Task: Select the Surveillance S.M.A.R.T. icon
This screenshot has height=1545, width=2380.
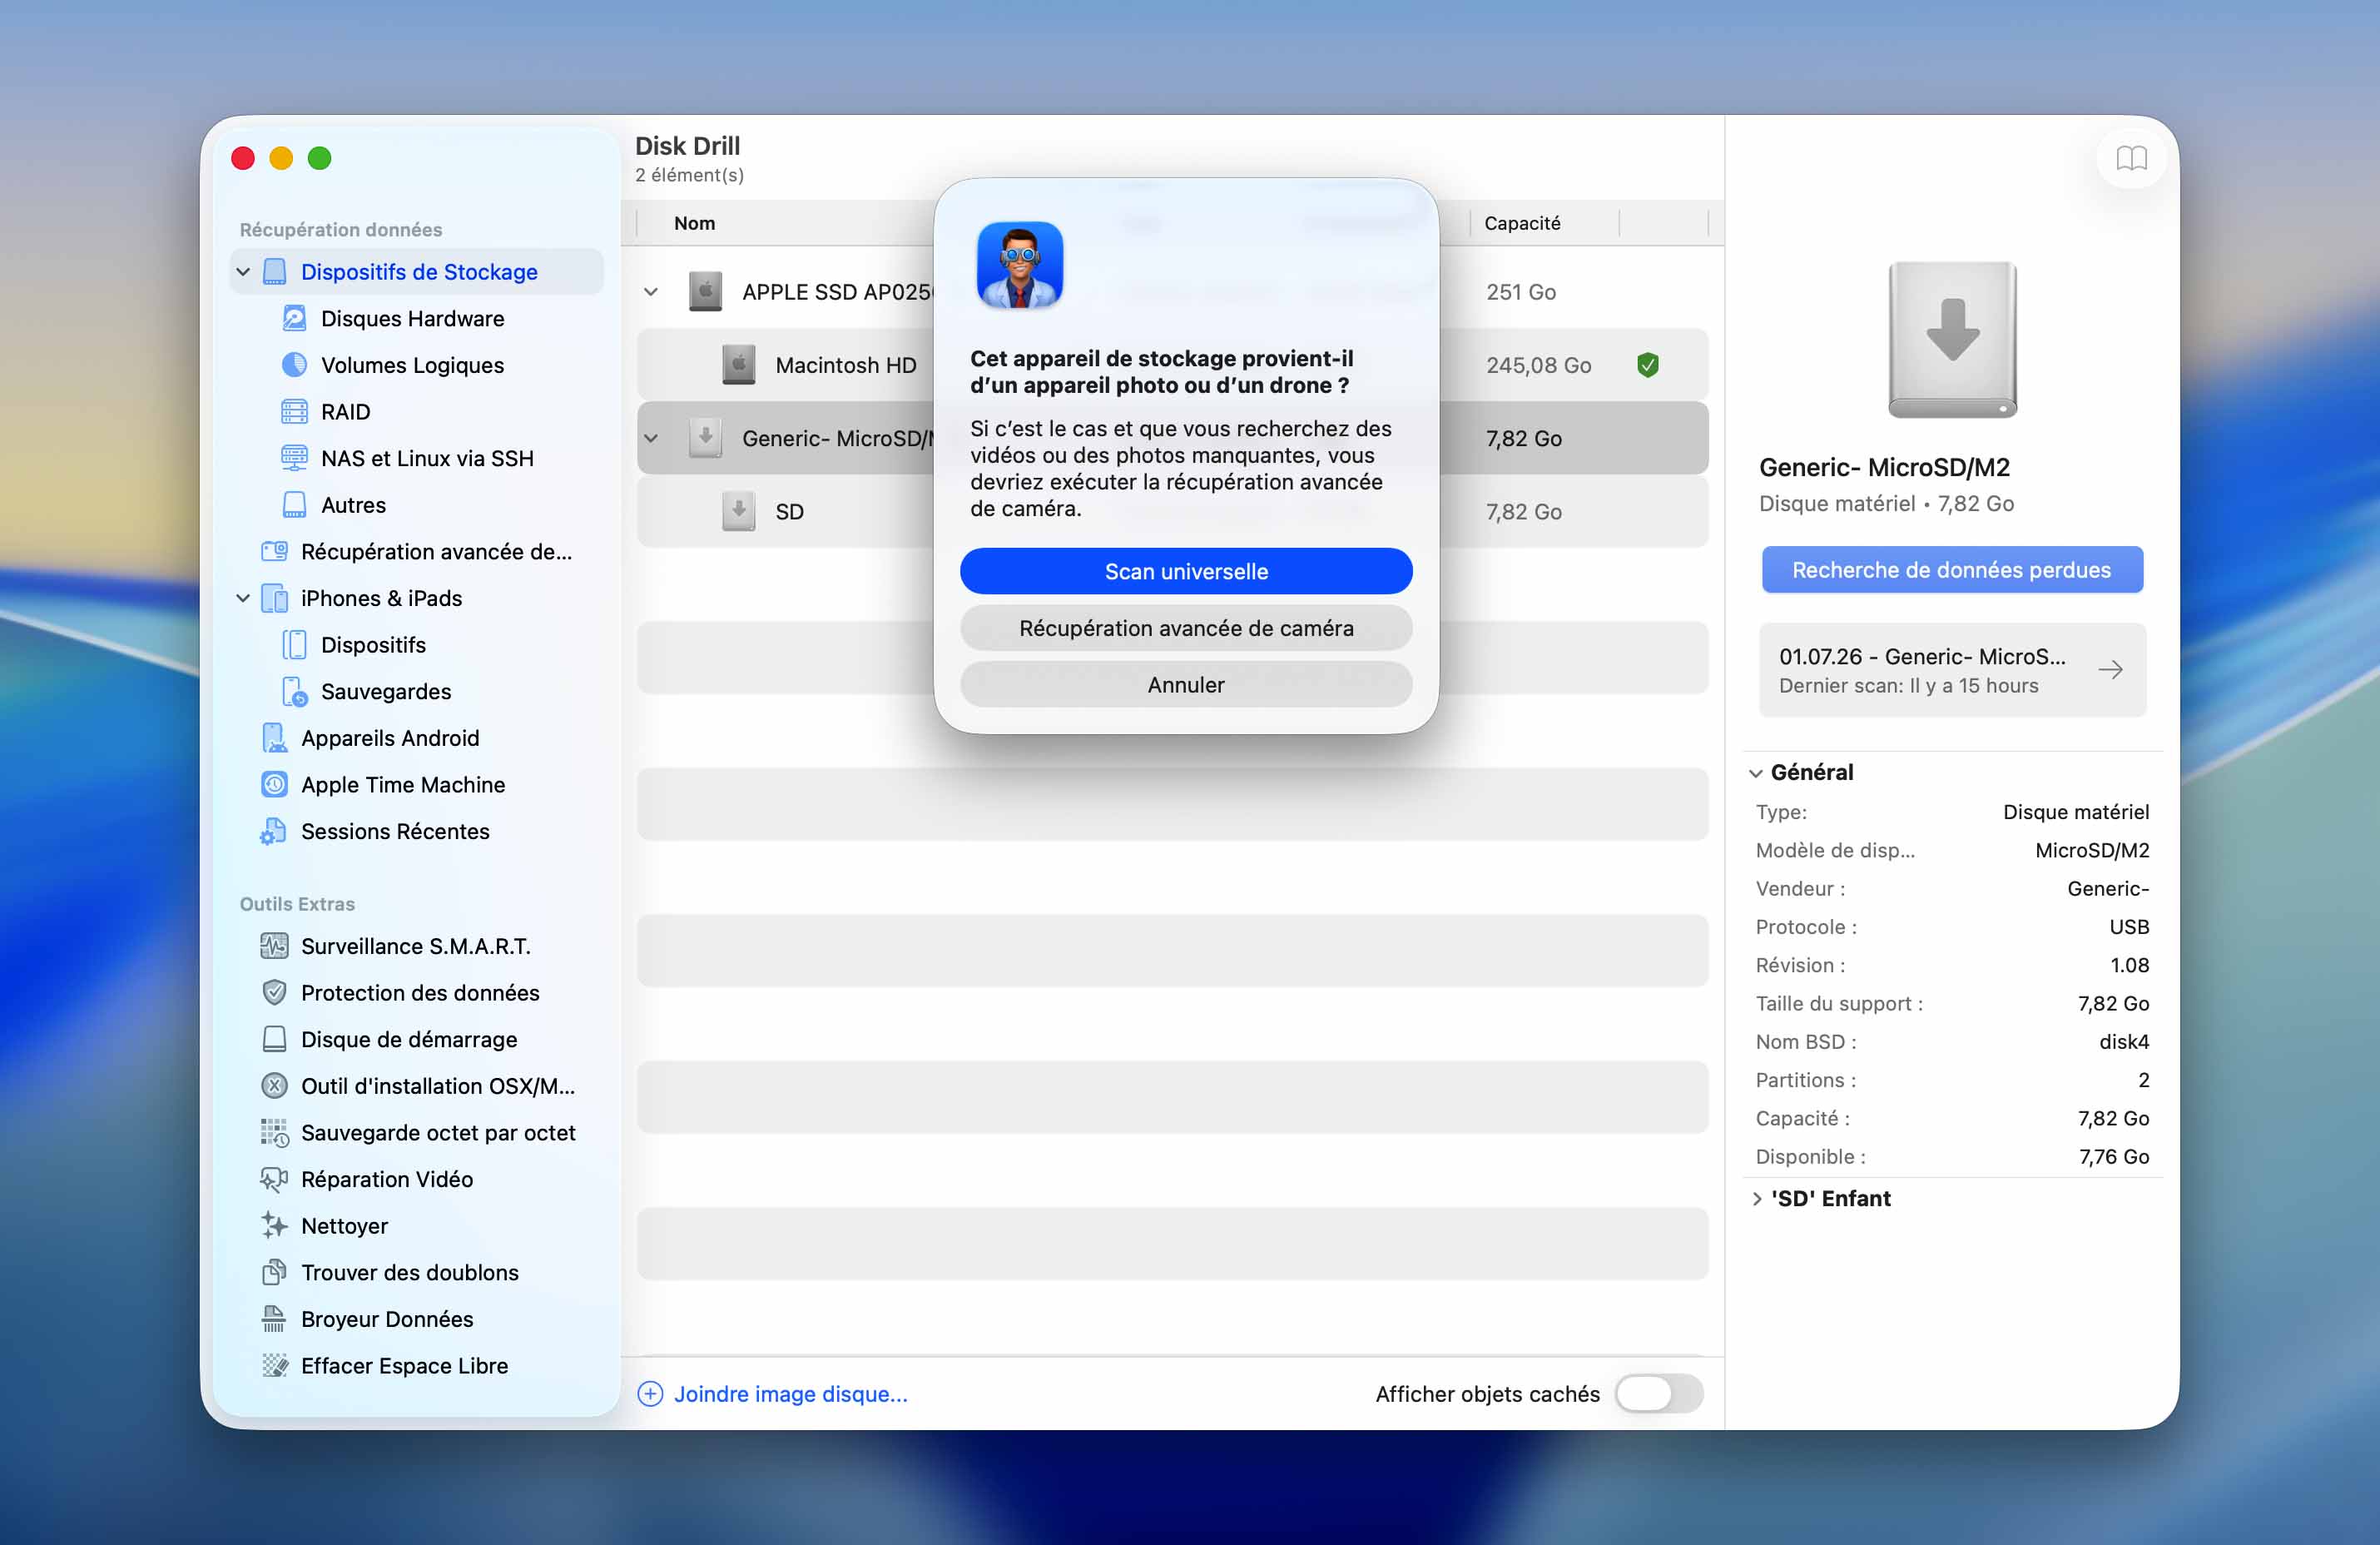Action: tap(274, 946)
